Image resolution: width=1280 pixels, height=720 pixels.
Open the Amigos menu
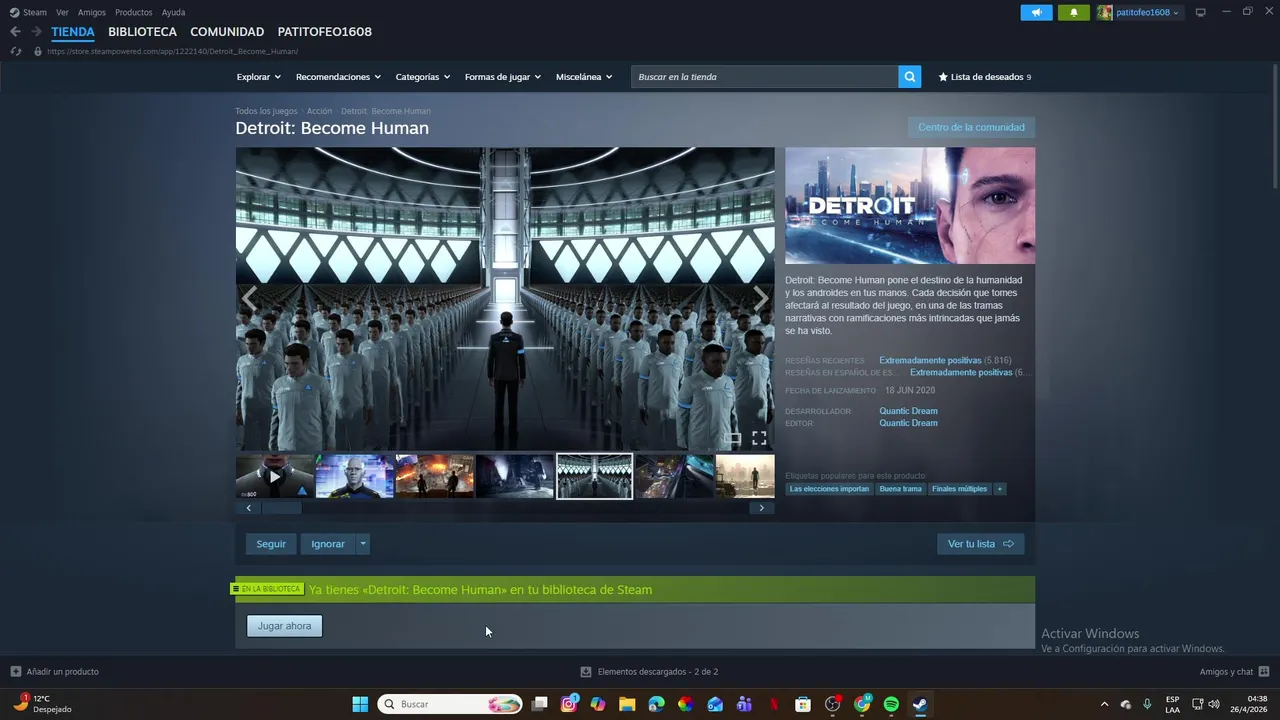[x=92, y=13]
